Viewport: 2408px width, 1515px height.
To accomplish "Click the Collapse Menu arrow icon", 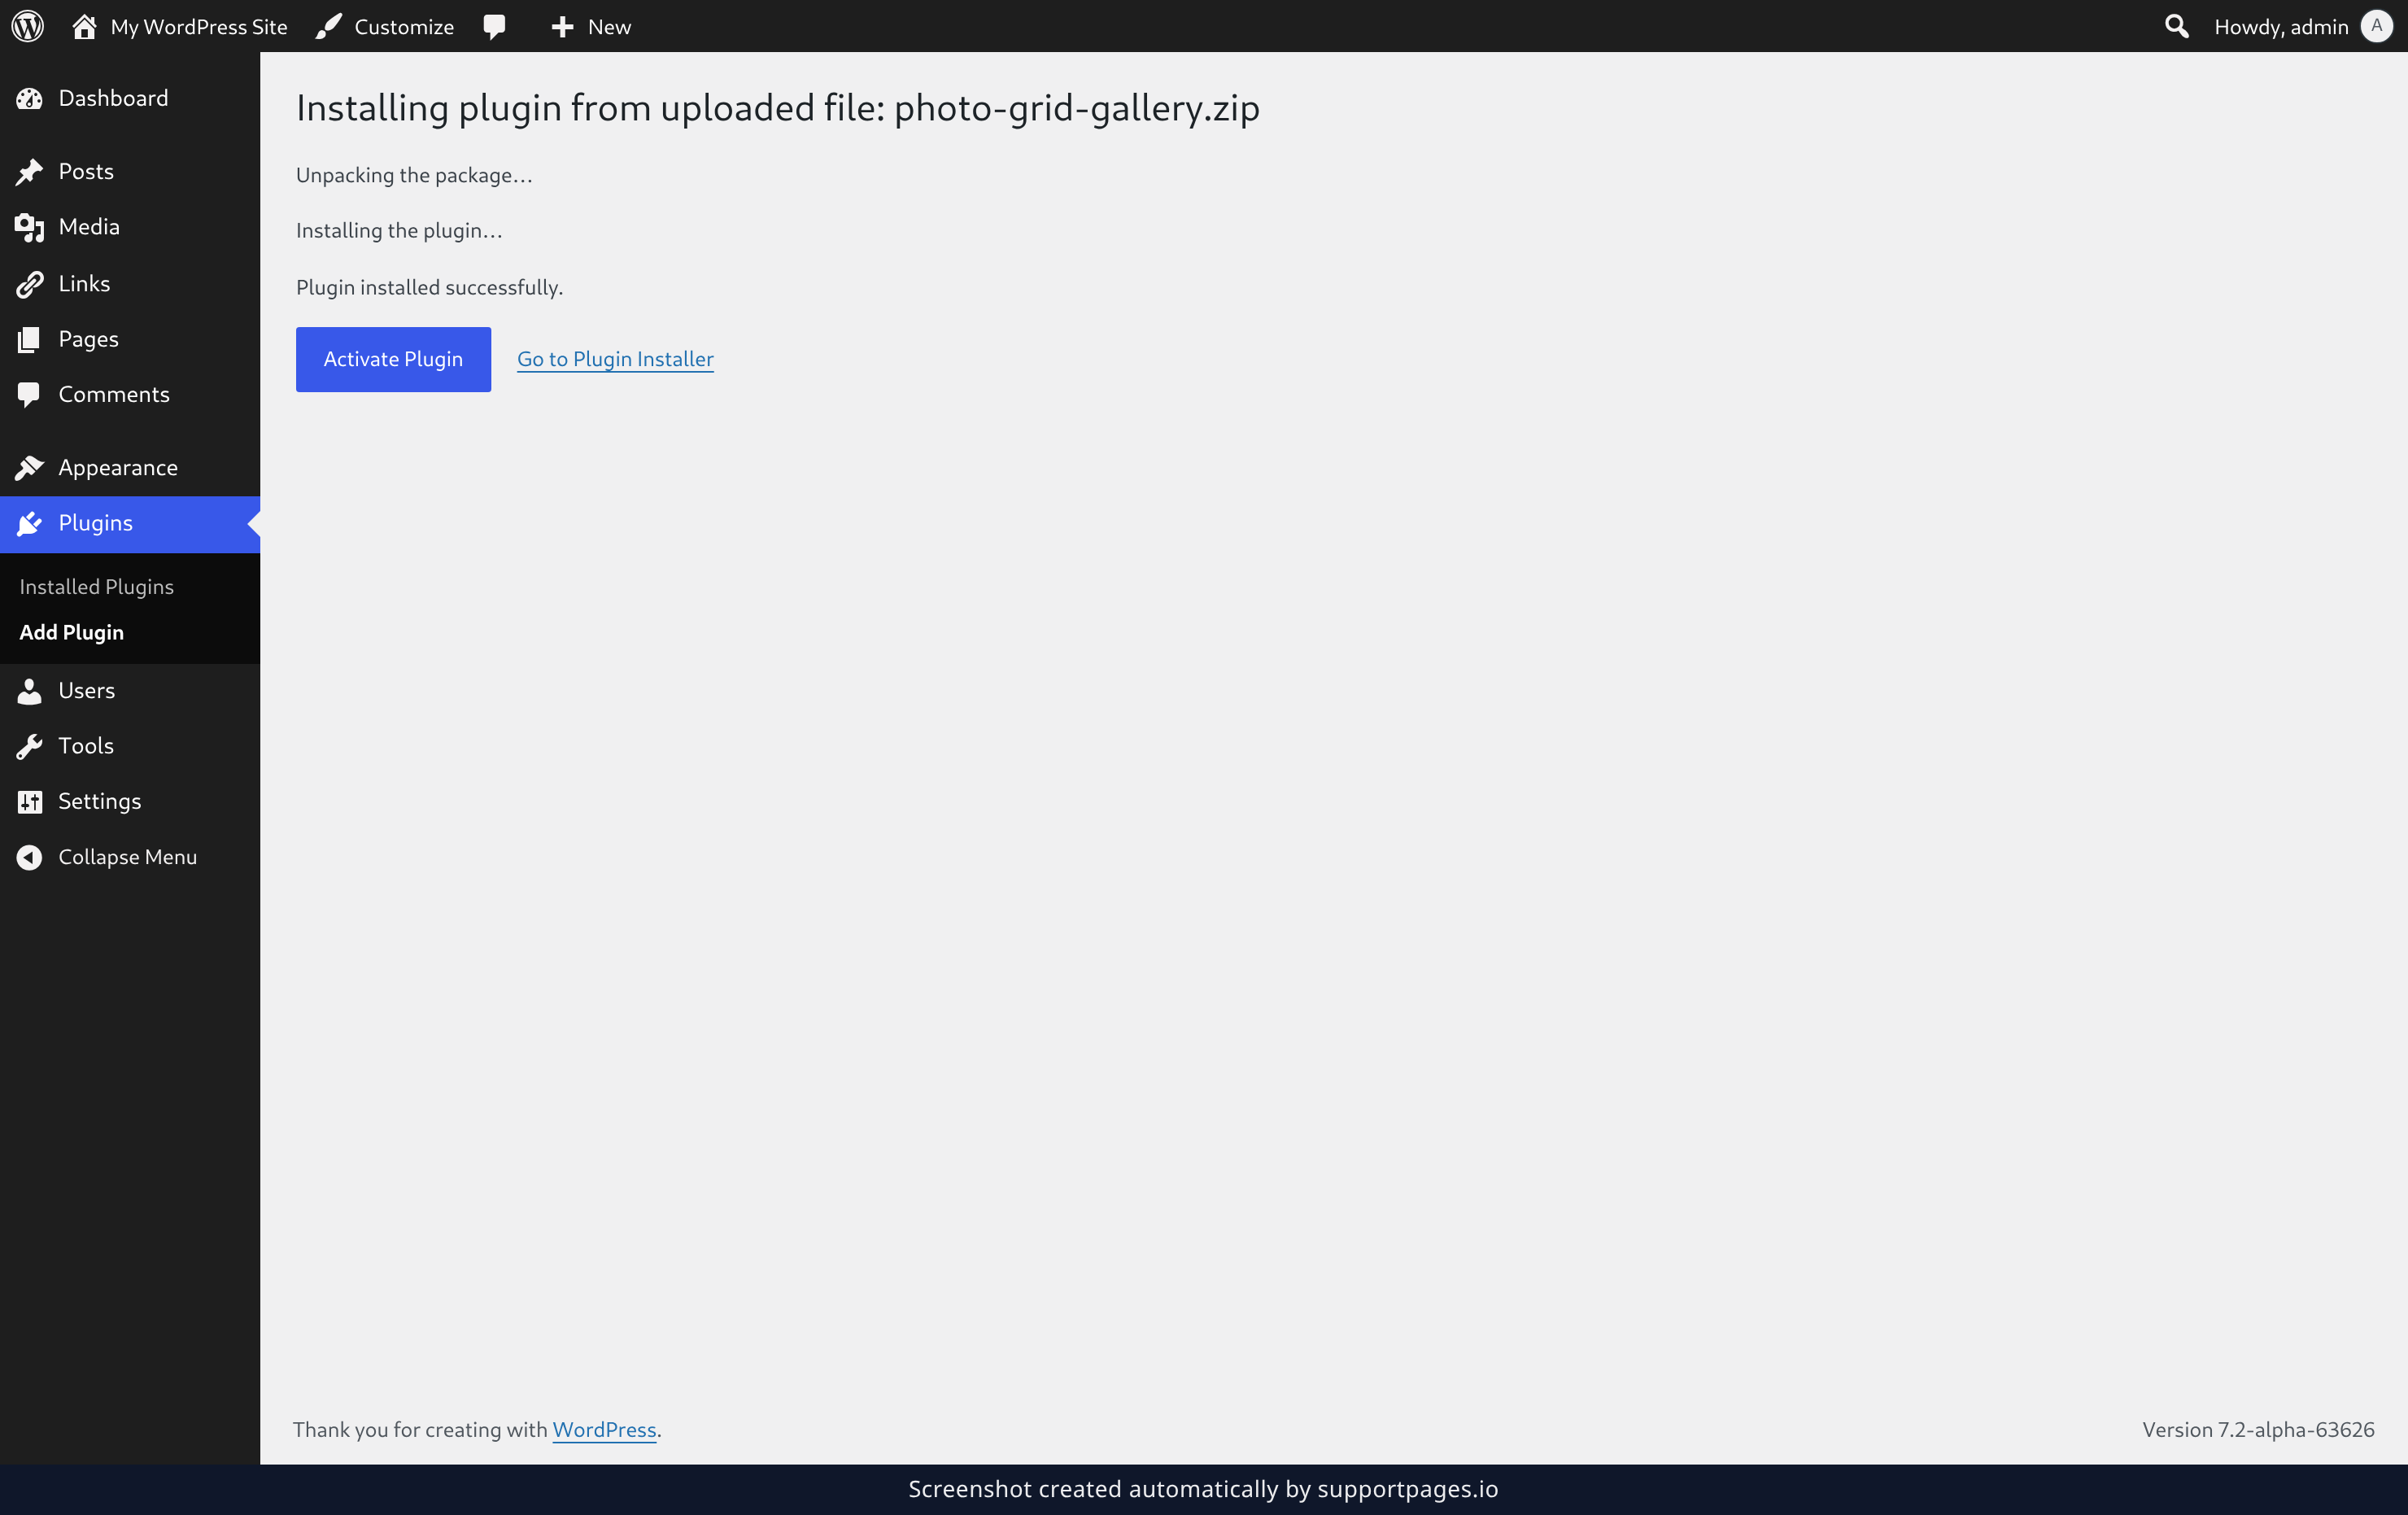I will click(30, 857).
